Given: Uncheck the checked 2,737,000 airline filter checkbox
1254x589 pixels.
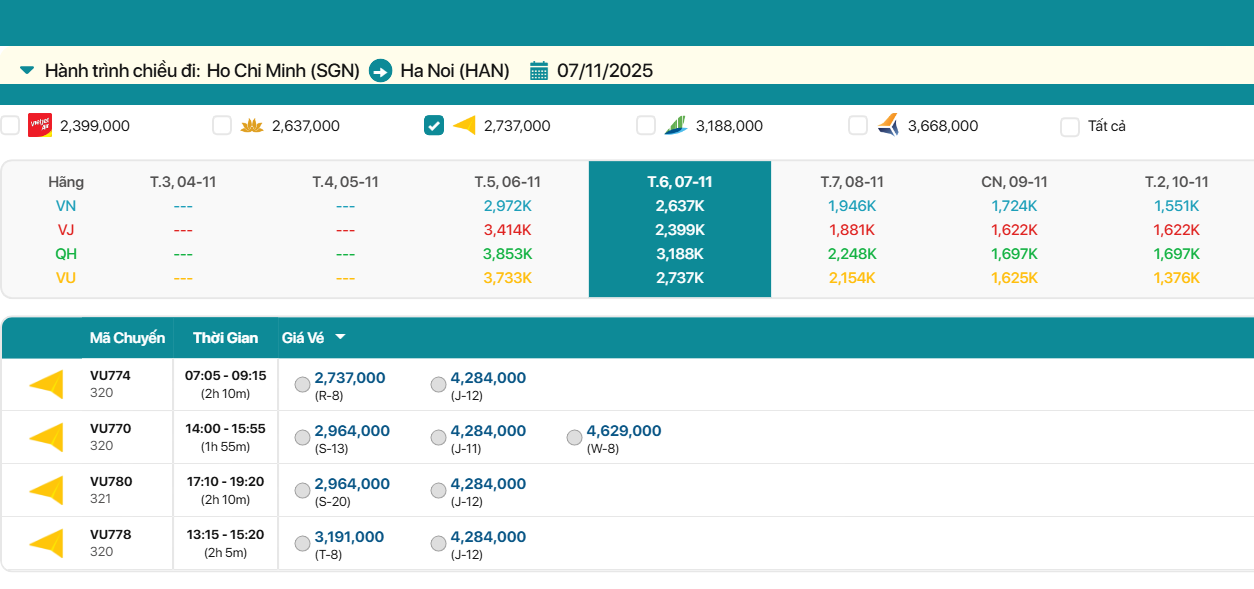Looking at the screenshot, I should pyautogui.click(x=434, y=126).
